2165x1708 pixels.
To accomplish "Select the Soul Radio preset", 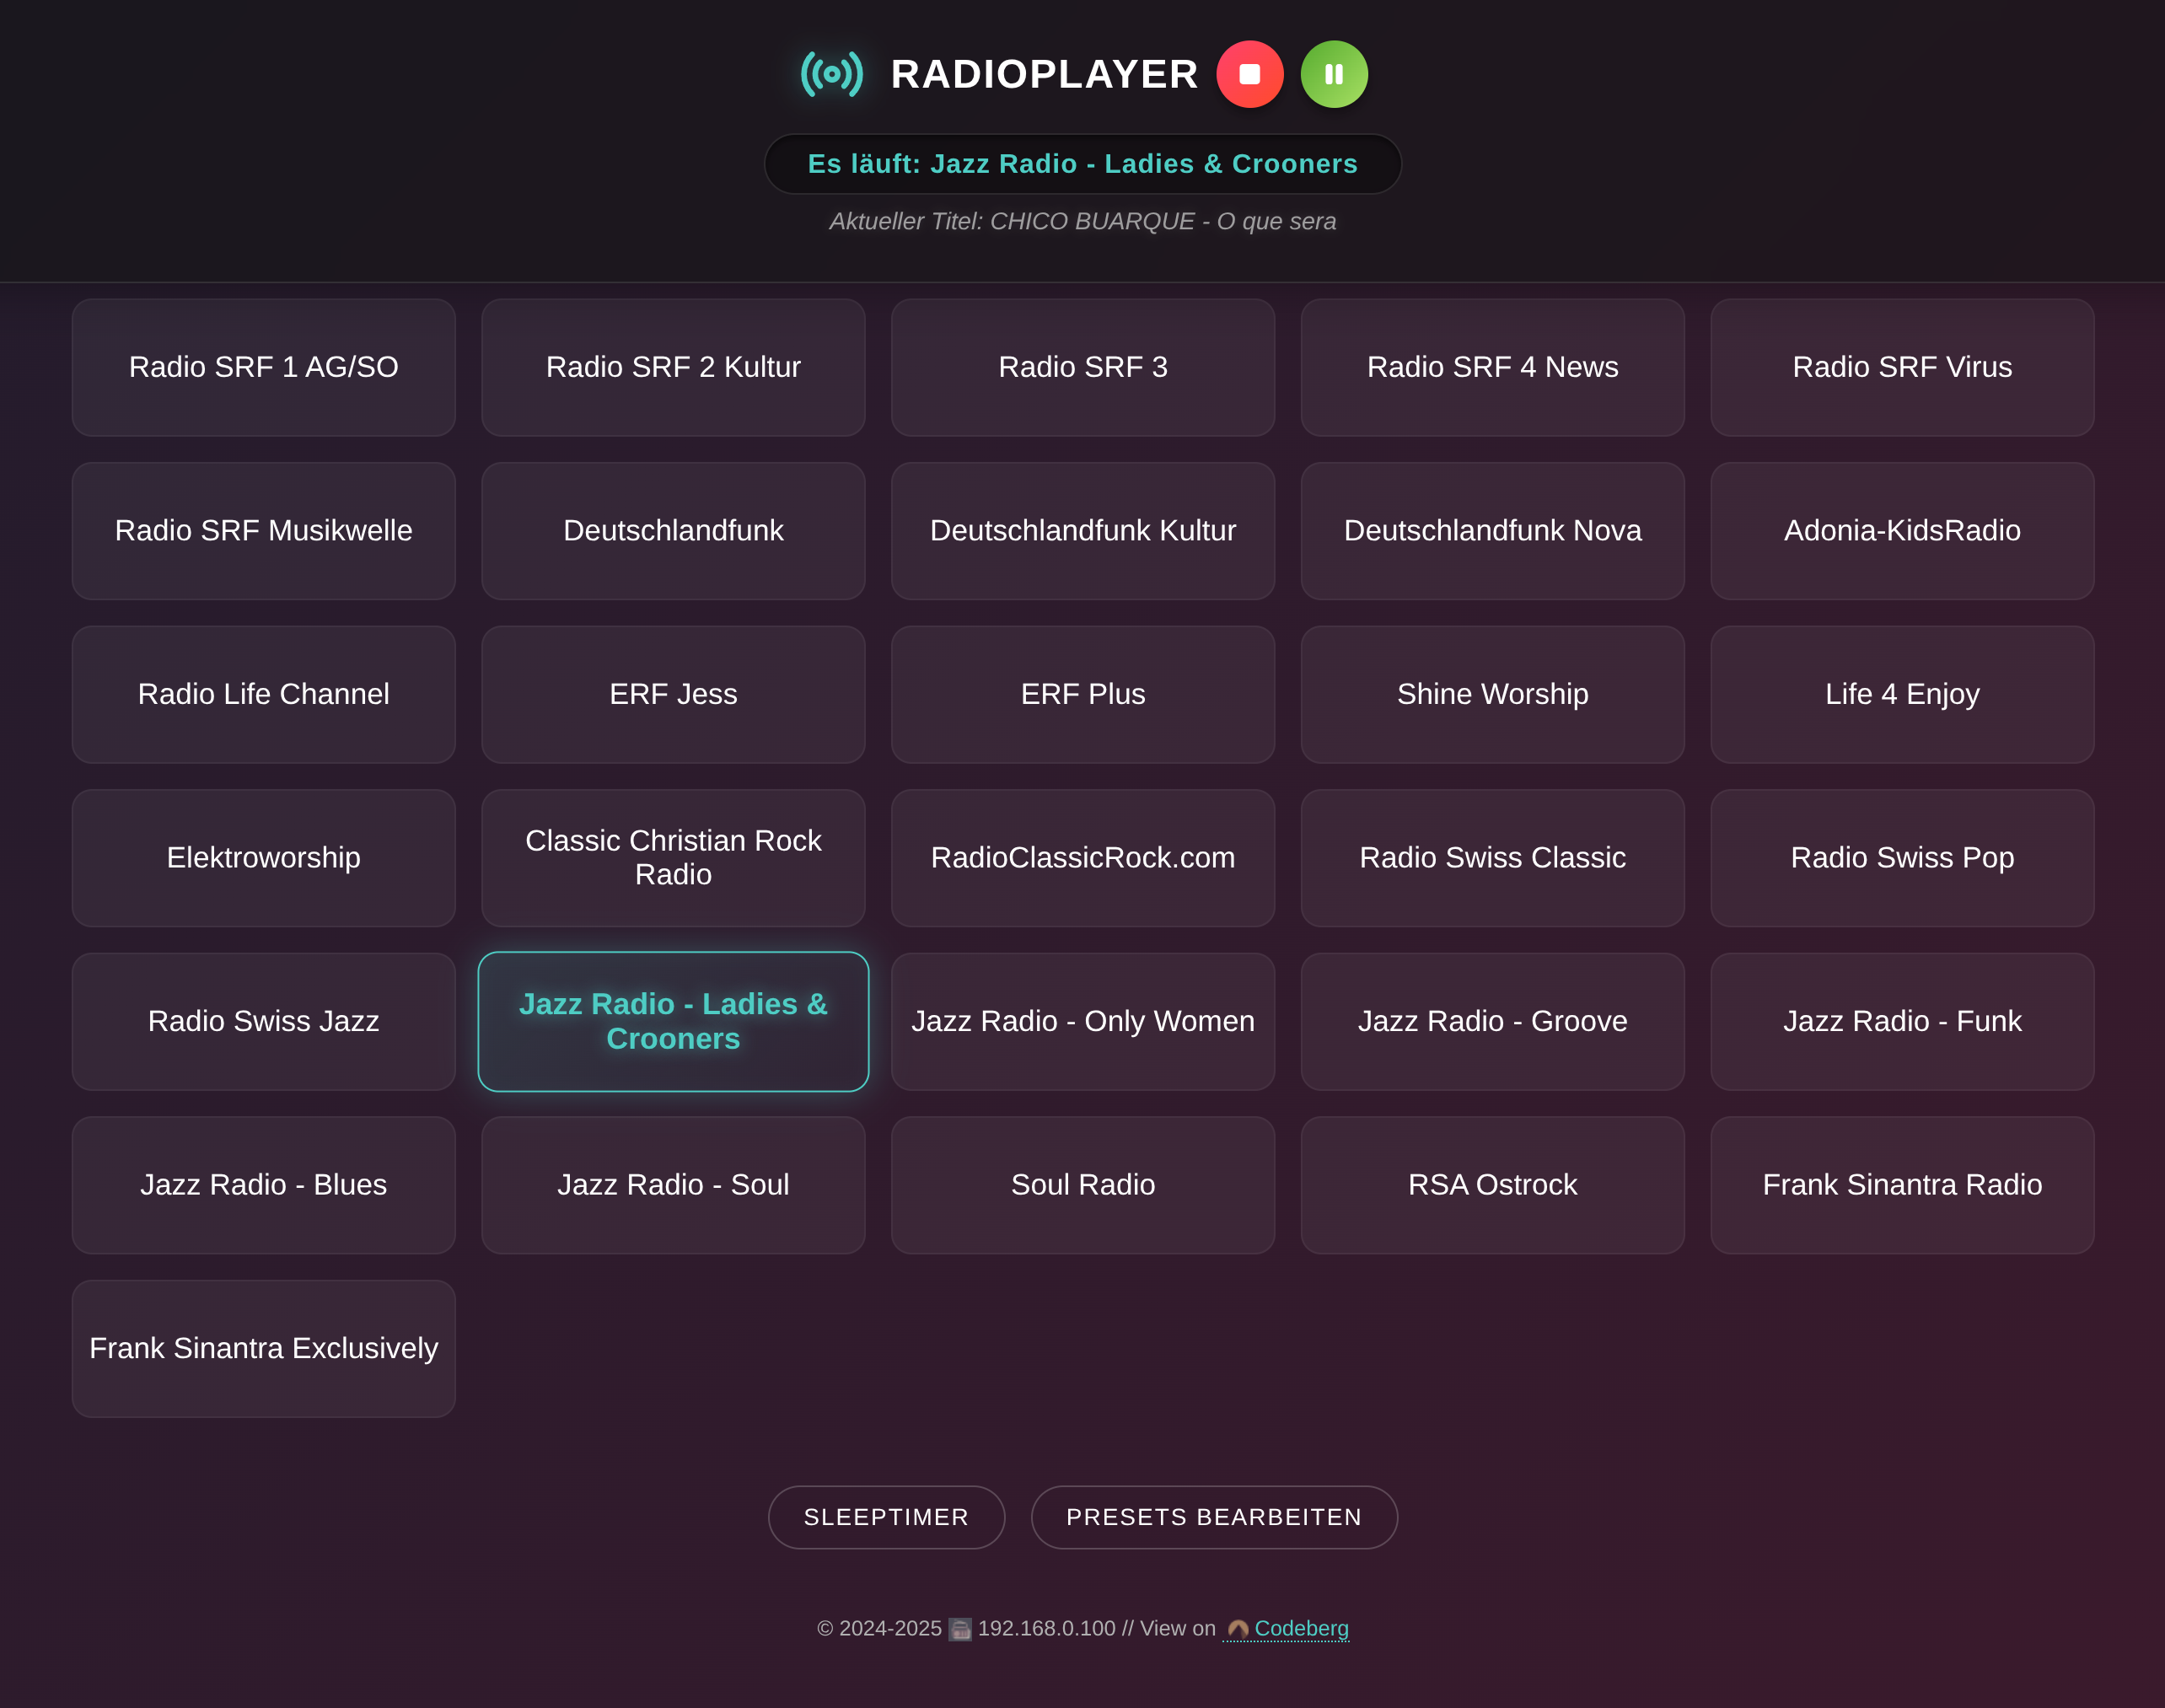I will [x=1082, y=1185].
